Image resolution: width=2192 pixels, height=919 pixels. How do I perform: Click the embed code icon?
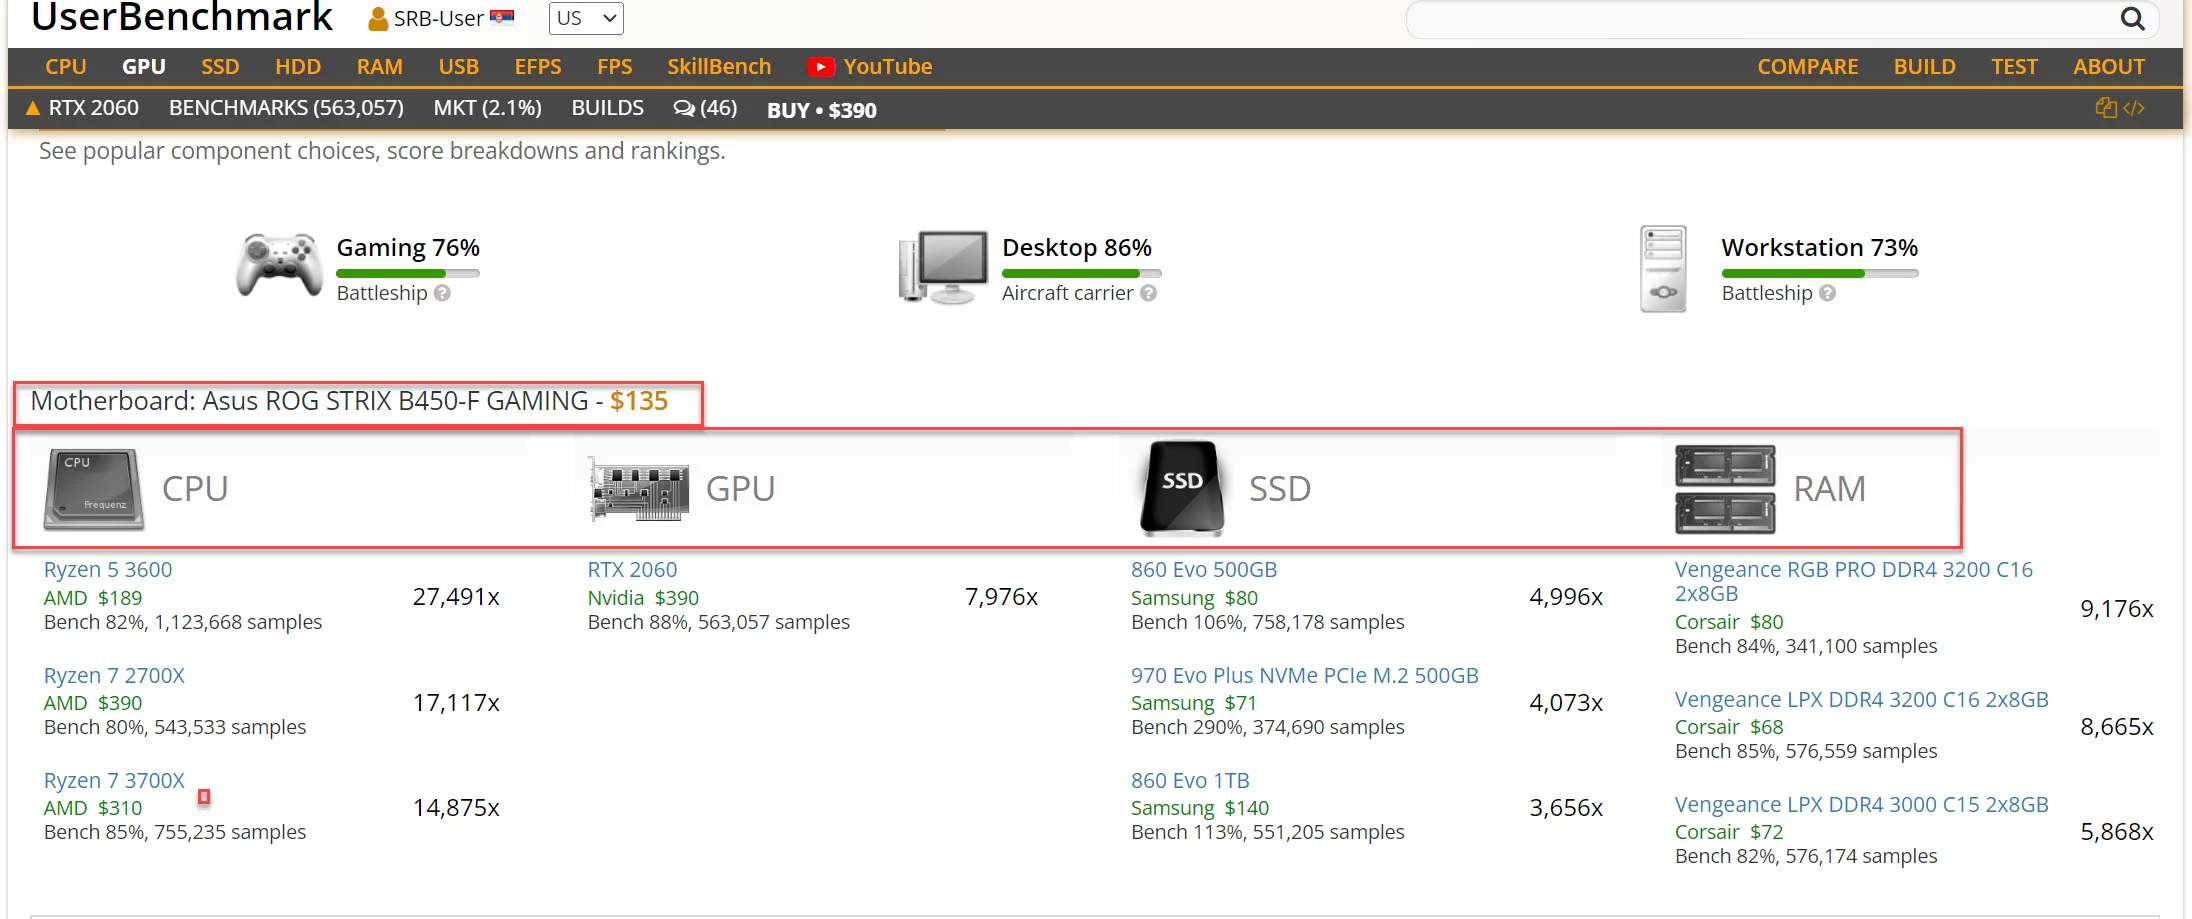pyautogui.click(x=2133, y=108)
